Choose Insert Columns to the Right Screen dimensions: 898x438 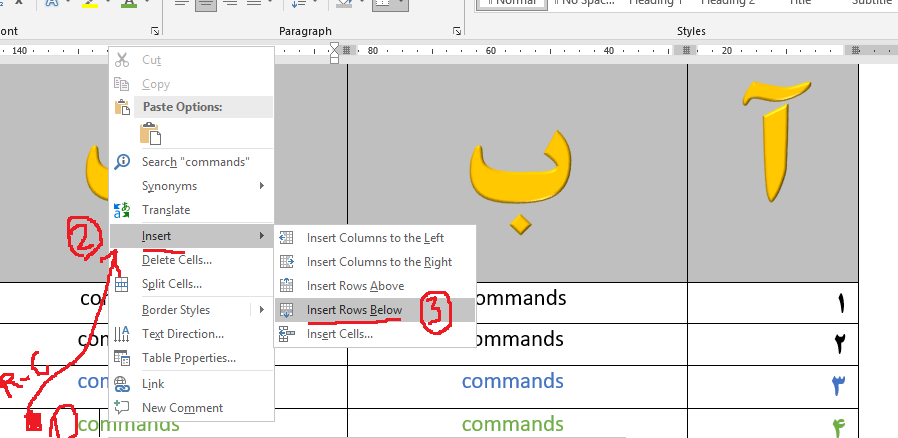(x=379, y=262)
